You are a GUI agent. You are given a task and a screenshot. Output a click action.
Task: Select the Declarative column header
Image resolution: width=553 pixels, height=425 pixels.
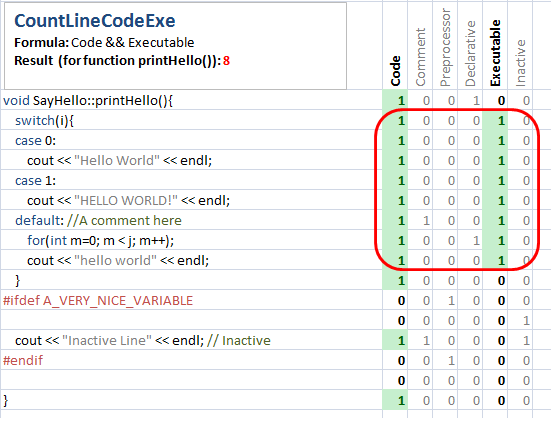(x=470, y=53)
